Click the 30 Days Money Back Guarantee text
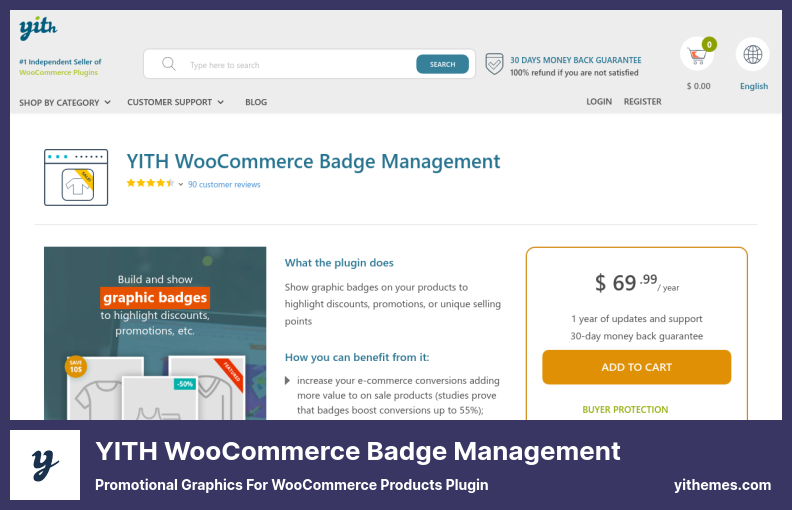 (x=575, y=60)
